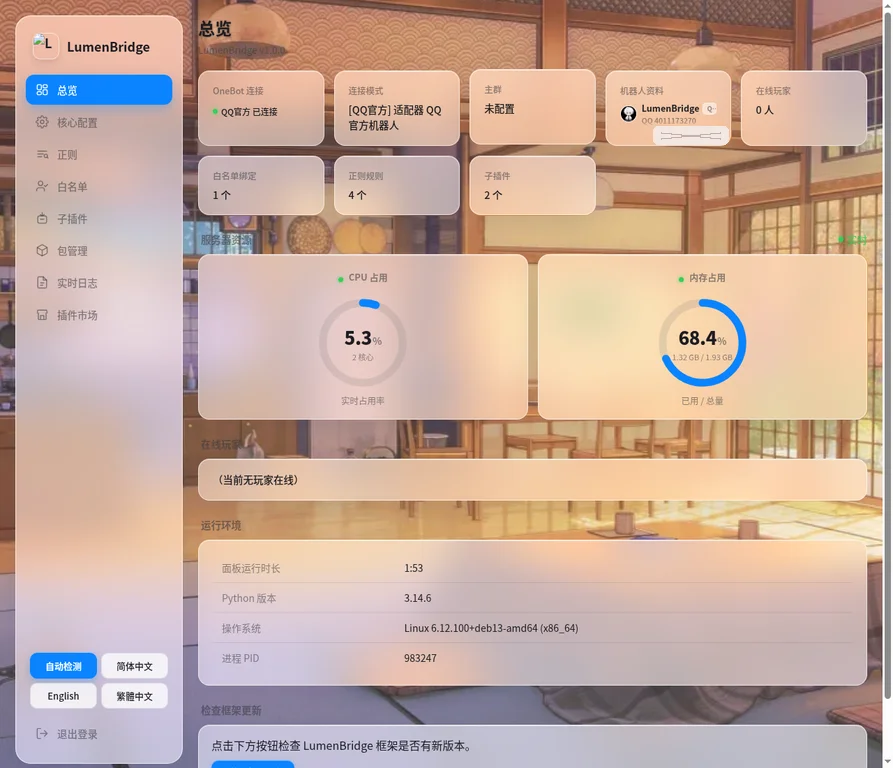Click the CPU 5.3% usage gauge
893x768 pixels.
363,343
